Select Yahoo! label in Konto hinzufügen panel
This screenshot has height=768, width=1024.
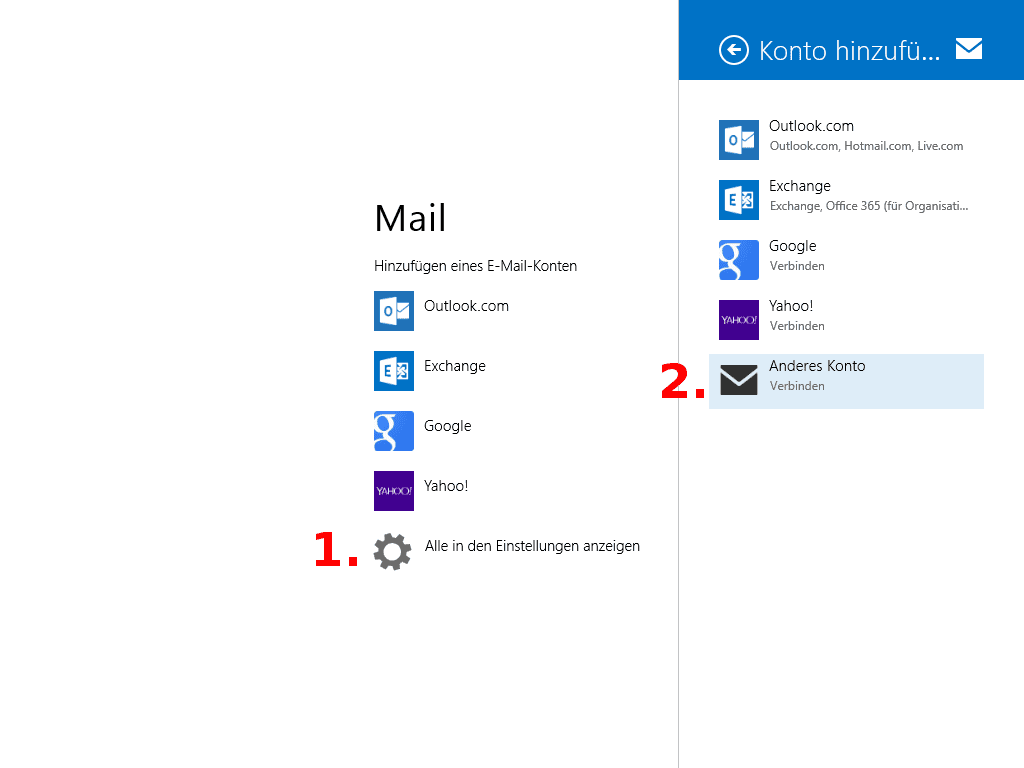point(791,306)
